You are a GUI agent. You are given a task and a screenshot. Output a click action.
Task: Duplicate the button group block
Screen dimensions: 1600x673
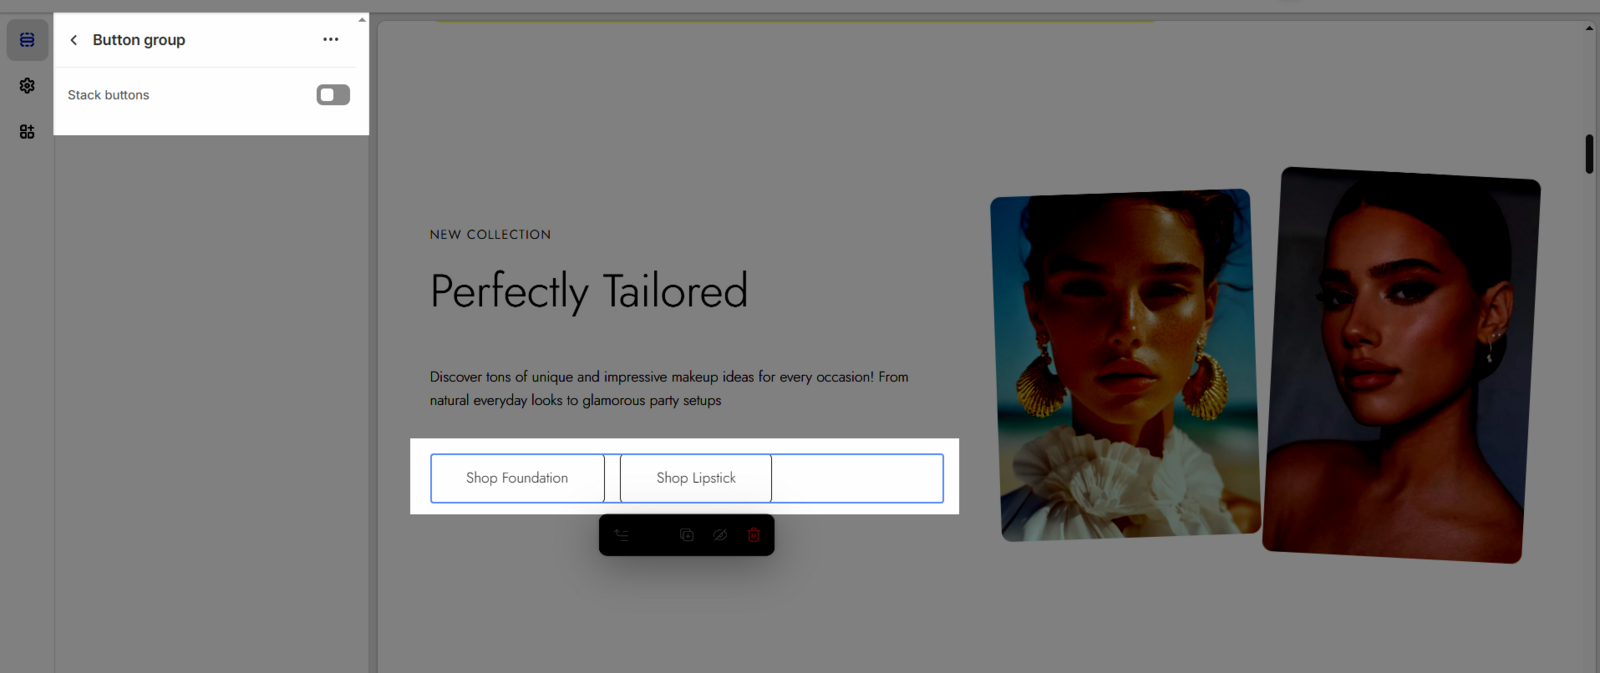point(686,535)
